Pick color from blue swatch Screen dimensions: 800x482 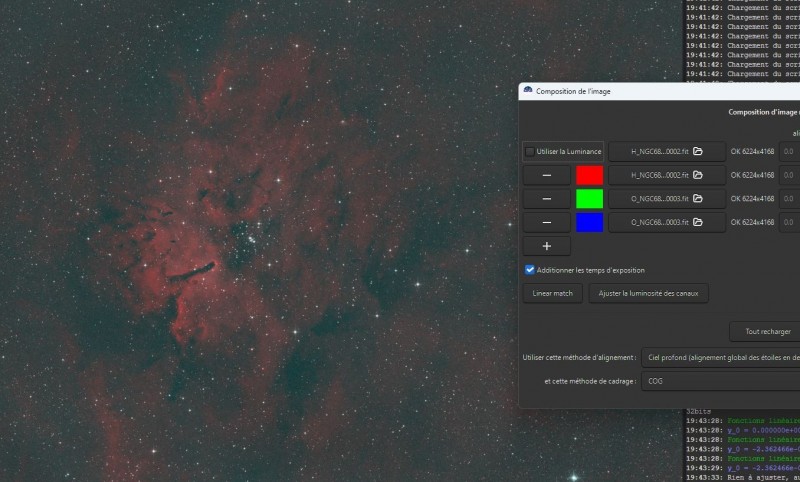coord(589,222)
